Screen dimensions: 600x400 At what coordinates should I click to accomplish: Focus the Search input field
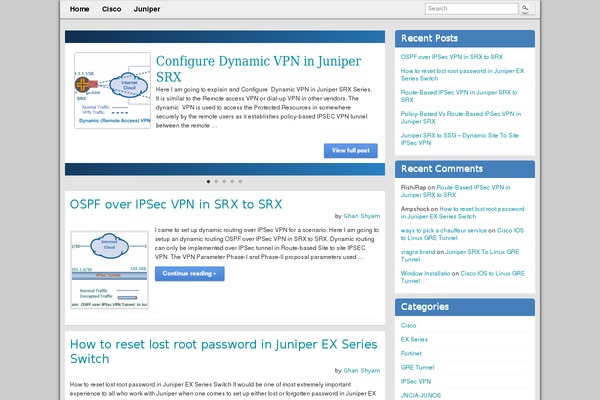(x=471, y=9)
